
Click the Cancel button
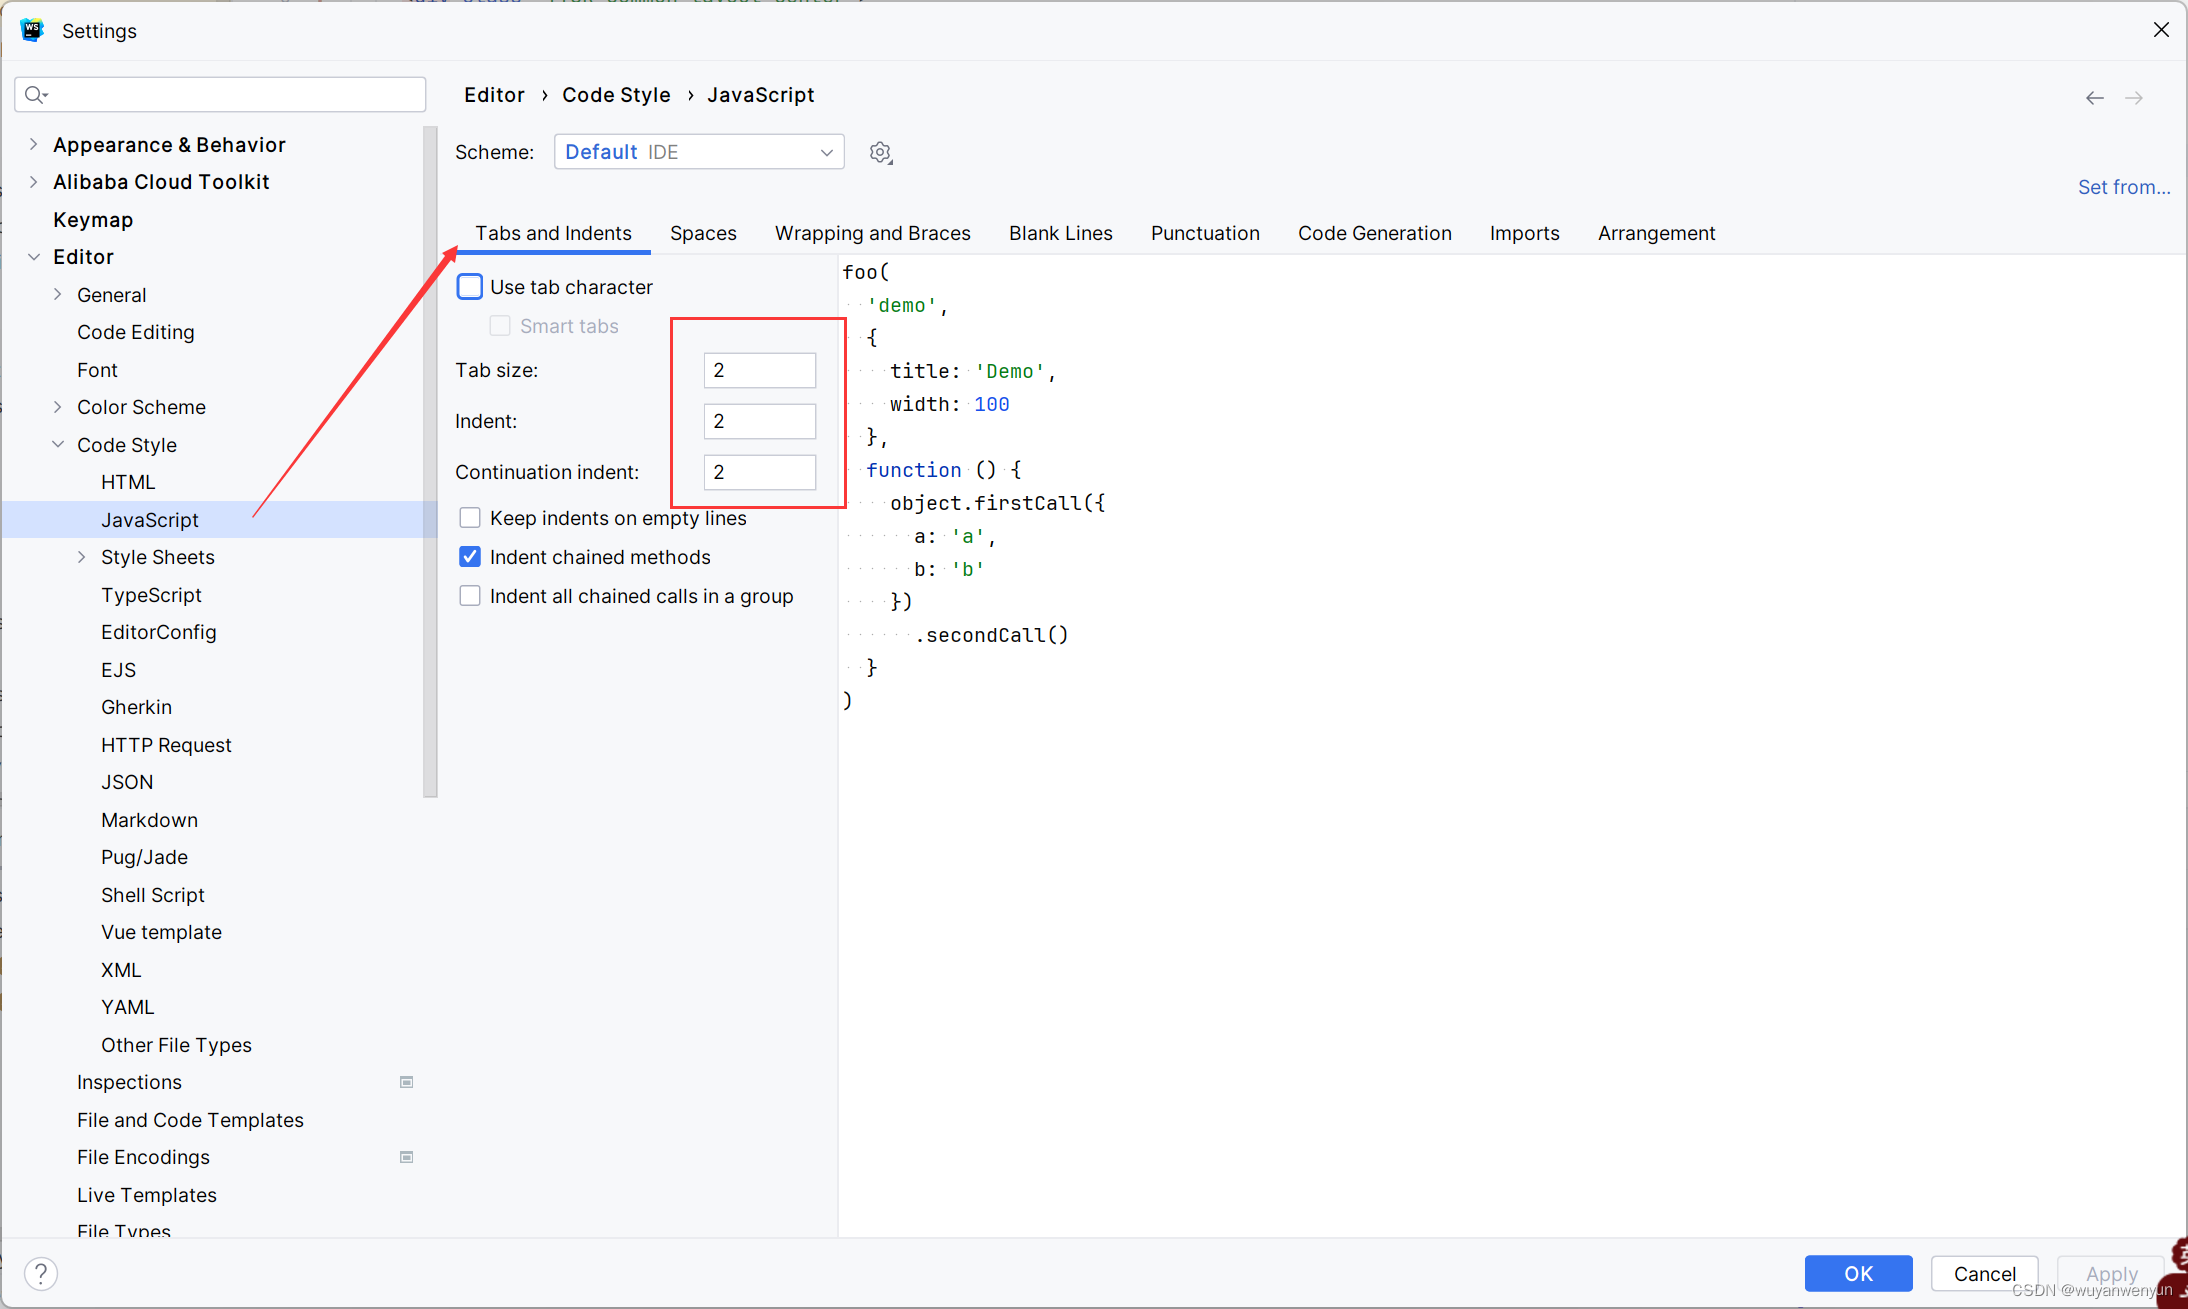(1984, 1273)
